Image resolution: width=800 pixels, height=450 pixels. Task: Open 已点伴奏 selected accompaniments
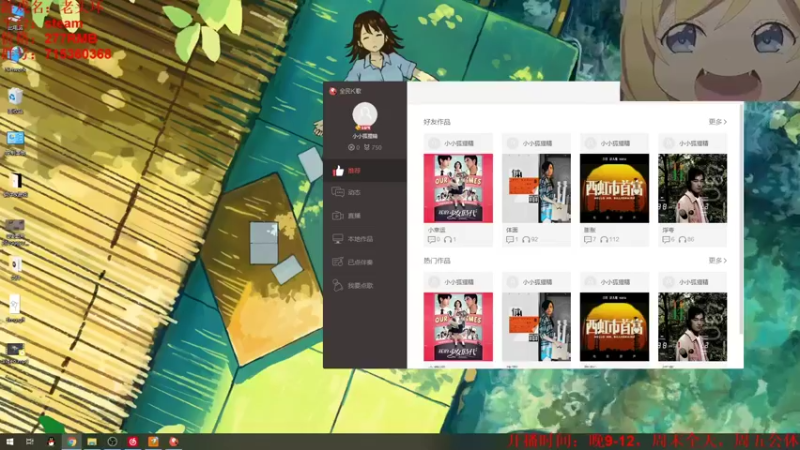[x=365, y=262]
